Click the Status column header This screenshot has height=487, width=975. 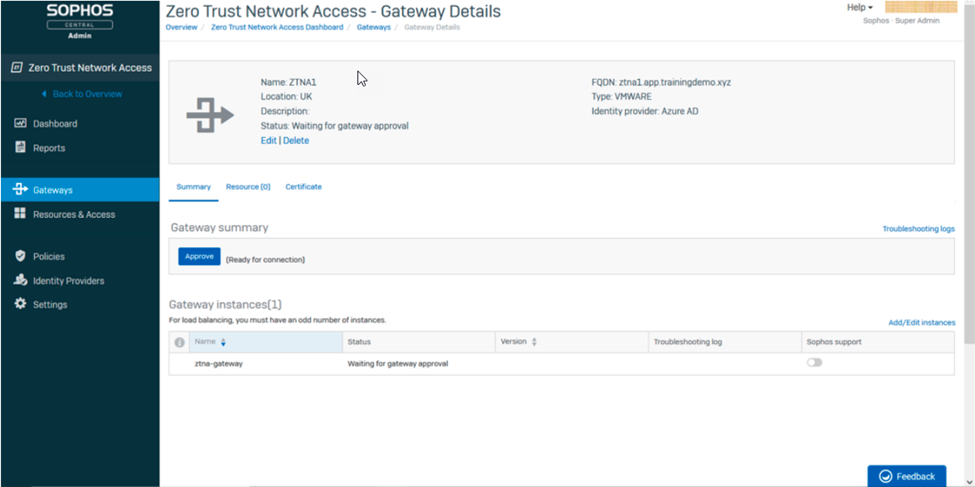coord(418,342)
